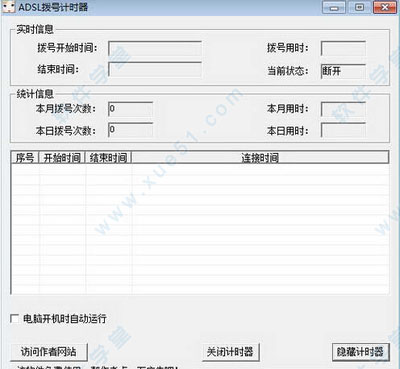Image resolution: width=400 pixels, height=369 pixels.
Task: Click the 本月用时 label
Action: pyautogui.click(x=288, y=109)
